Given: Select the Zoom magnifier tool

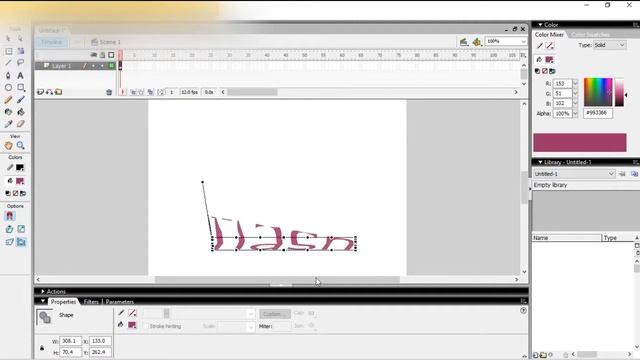Looking at the screenshot, I should coord(20,145).
